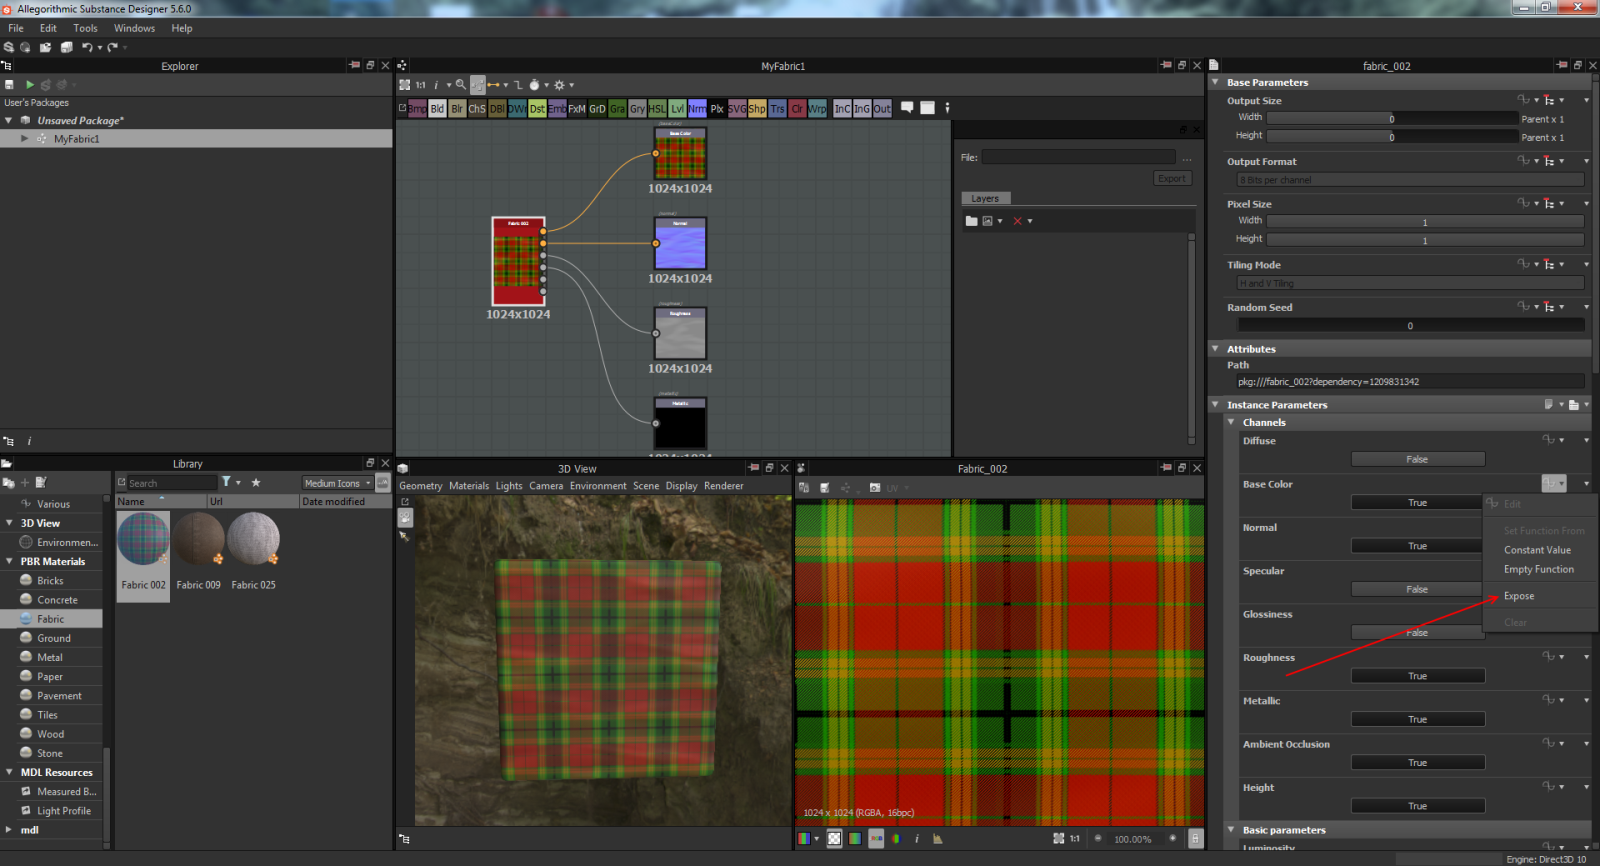Select the Wood library category
The image size is (1600, 866).
pos(51,734)
